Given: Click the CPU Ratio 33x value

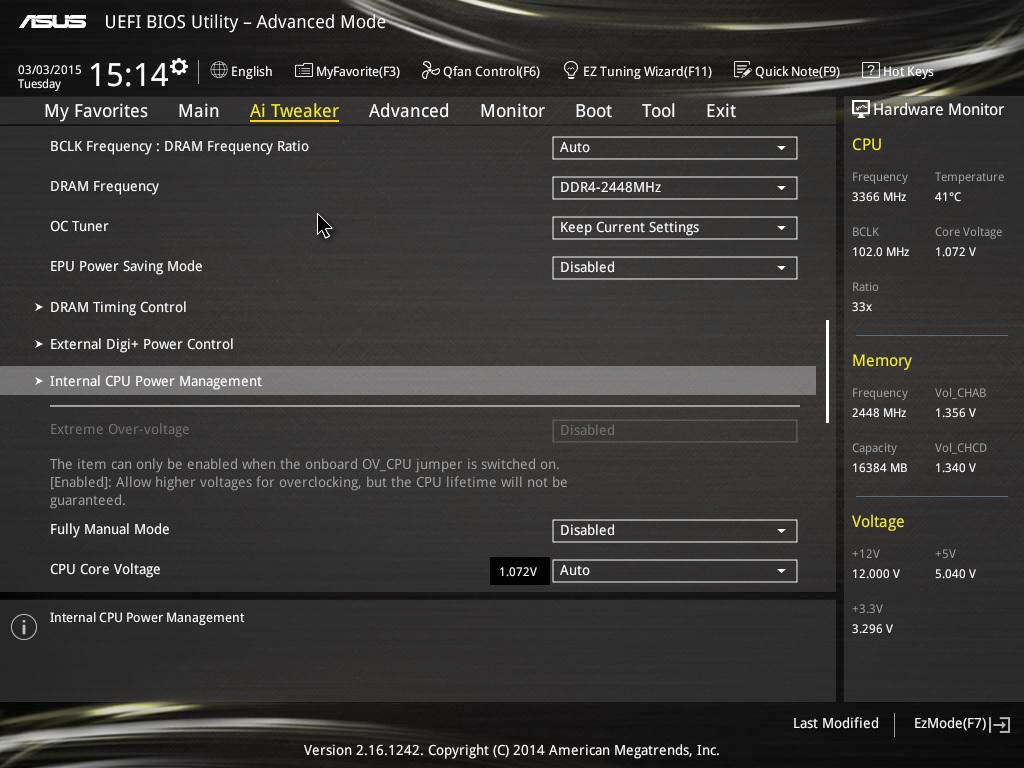Looking at the screenshot, I should pos(862,306).
